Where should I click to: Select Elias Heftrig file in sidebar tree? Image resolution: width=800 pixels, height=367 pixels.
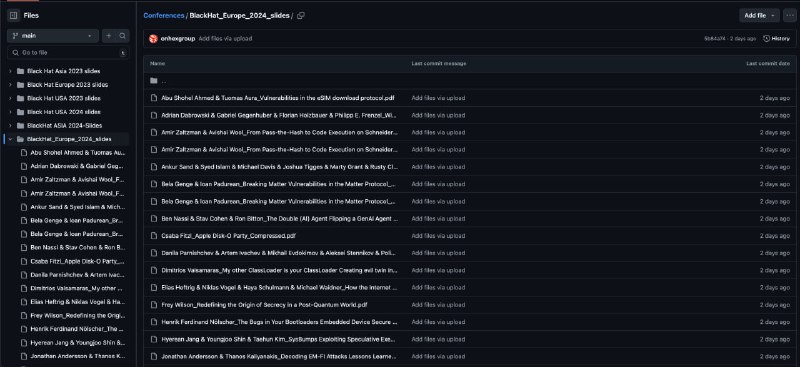coord(78,302)
